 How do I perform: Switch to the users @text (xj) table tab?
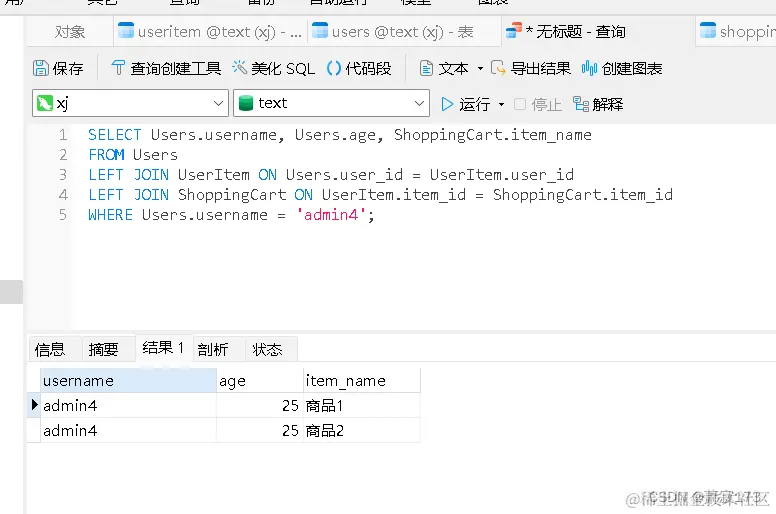[403, 32]
